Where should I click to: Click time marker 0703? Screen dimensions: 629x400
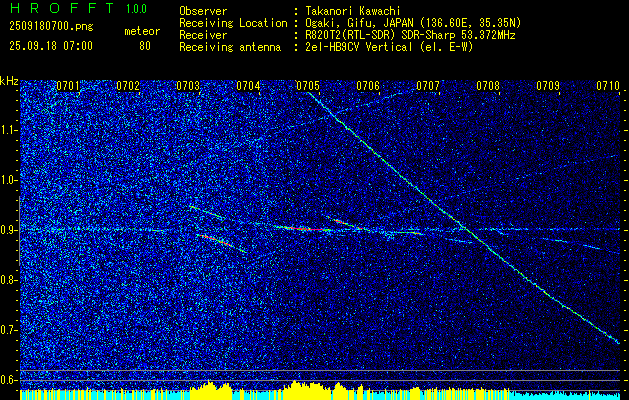pos(188,86)
